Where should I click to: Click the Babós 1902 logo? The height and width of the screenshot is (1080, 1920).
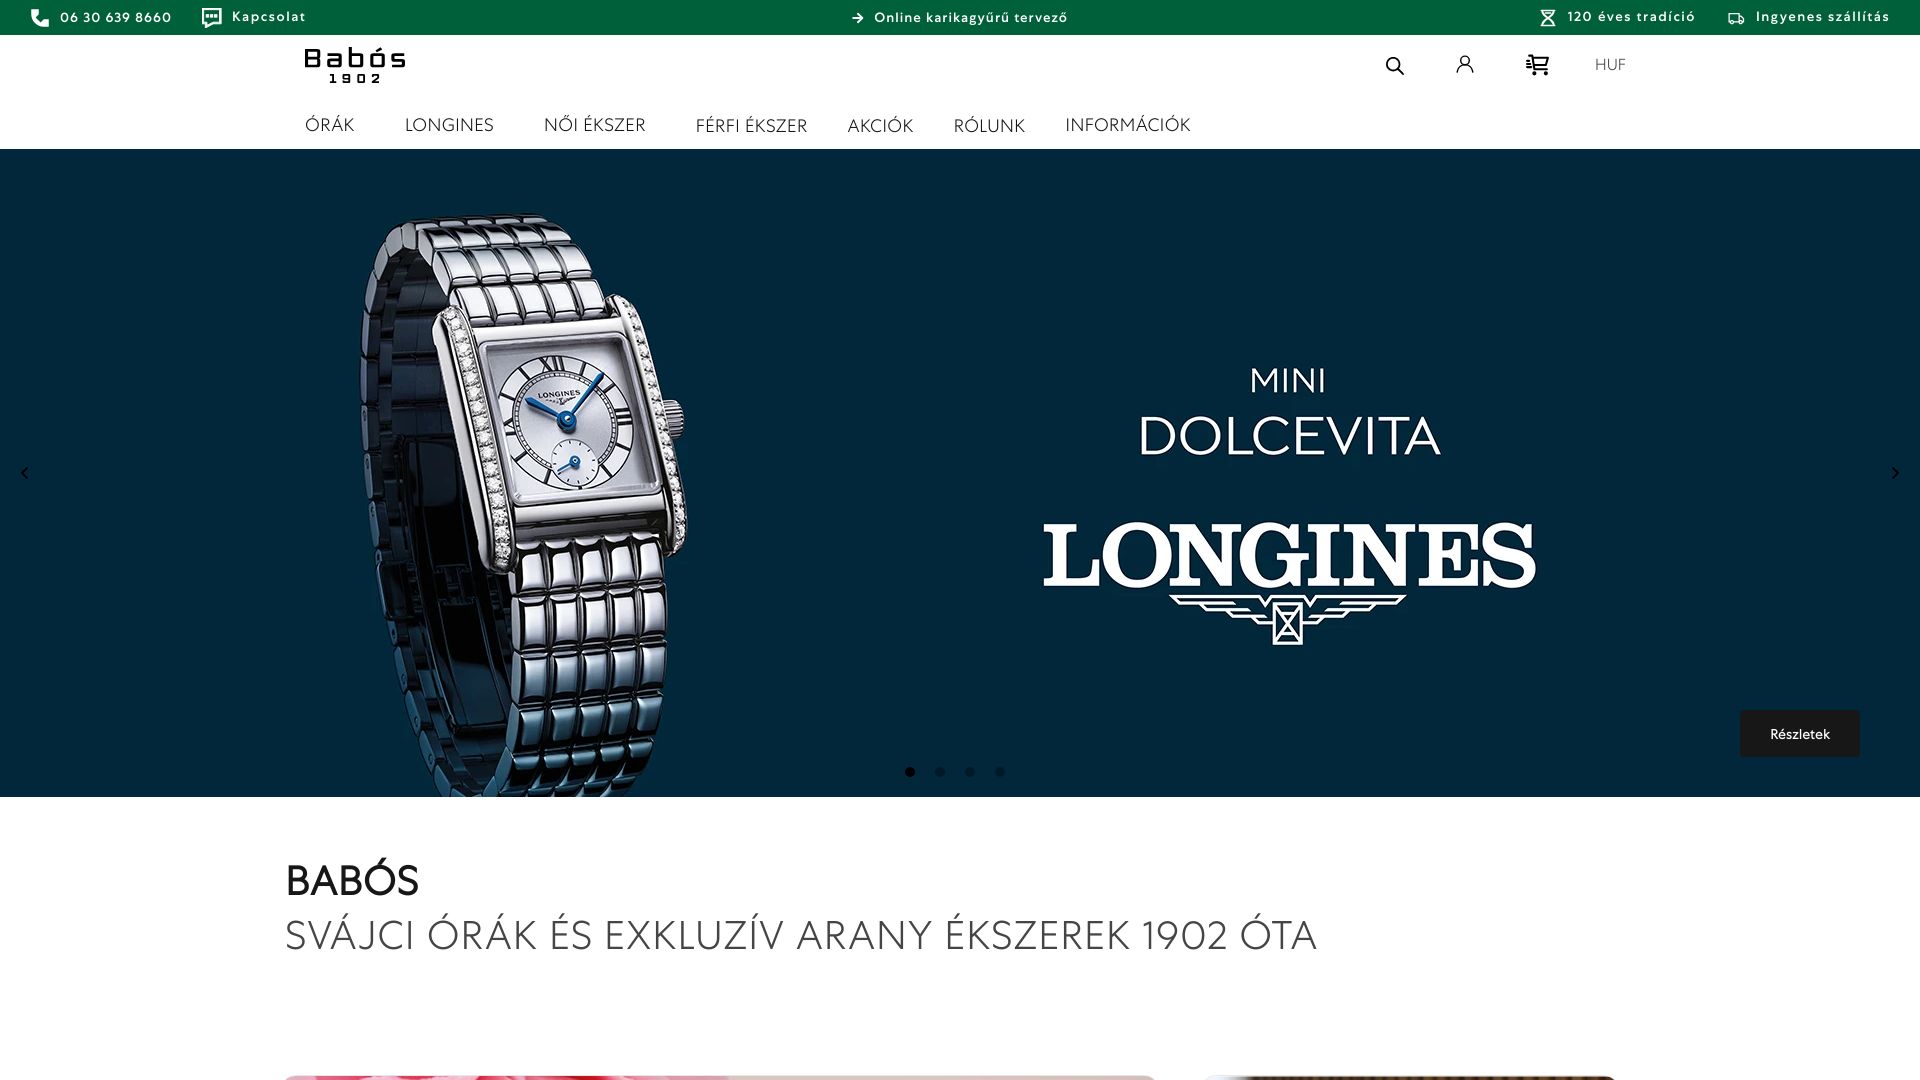click(x=355, y=65)
